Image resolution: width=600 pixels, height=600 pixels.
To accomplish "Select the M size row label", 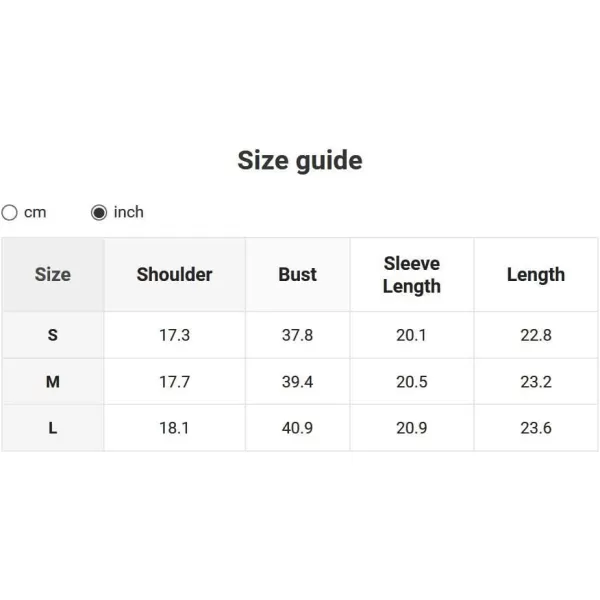I will [x=53, y=382].
